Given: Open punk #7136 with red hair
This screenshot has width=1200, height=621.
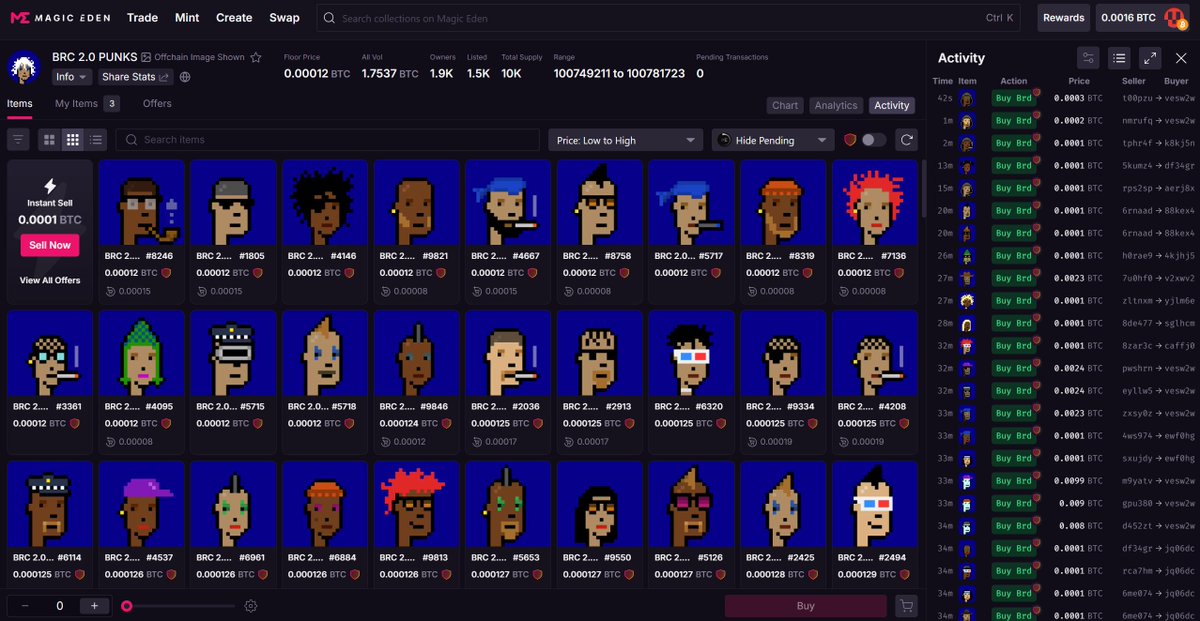Looking at the screenshot, I should coord(874,203).
